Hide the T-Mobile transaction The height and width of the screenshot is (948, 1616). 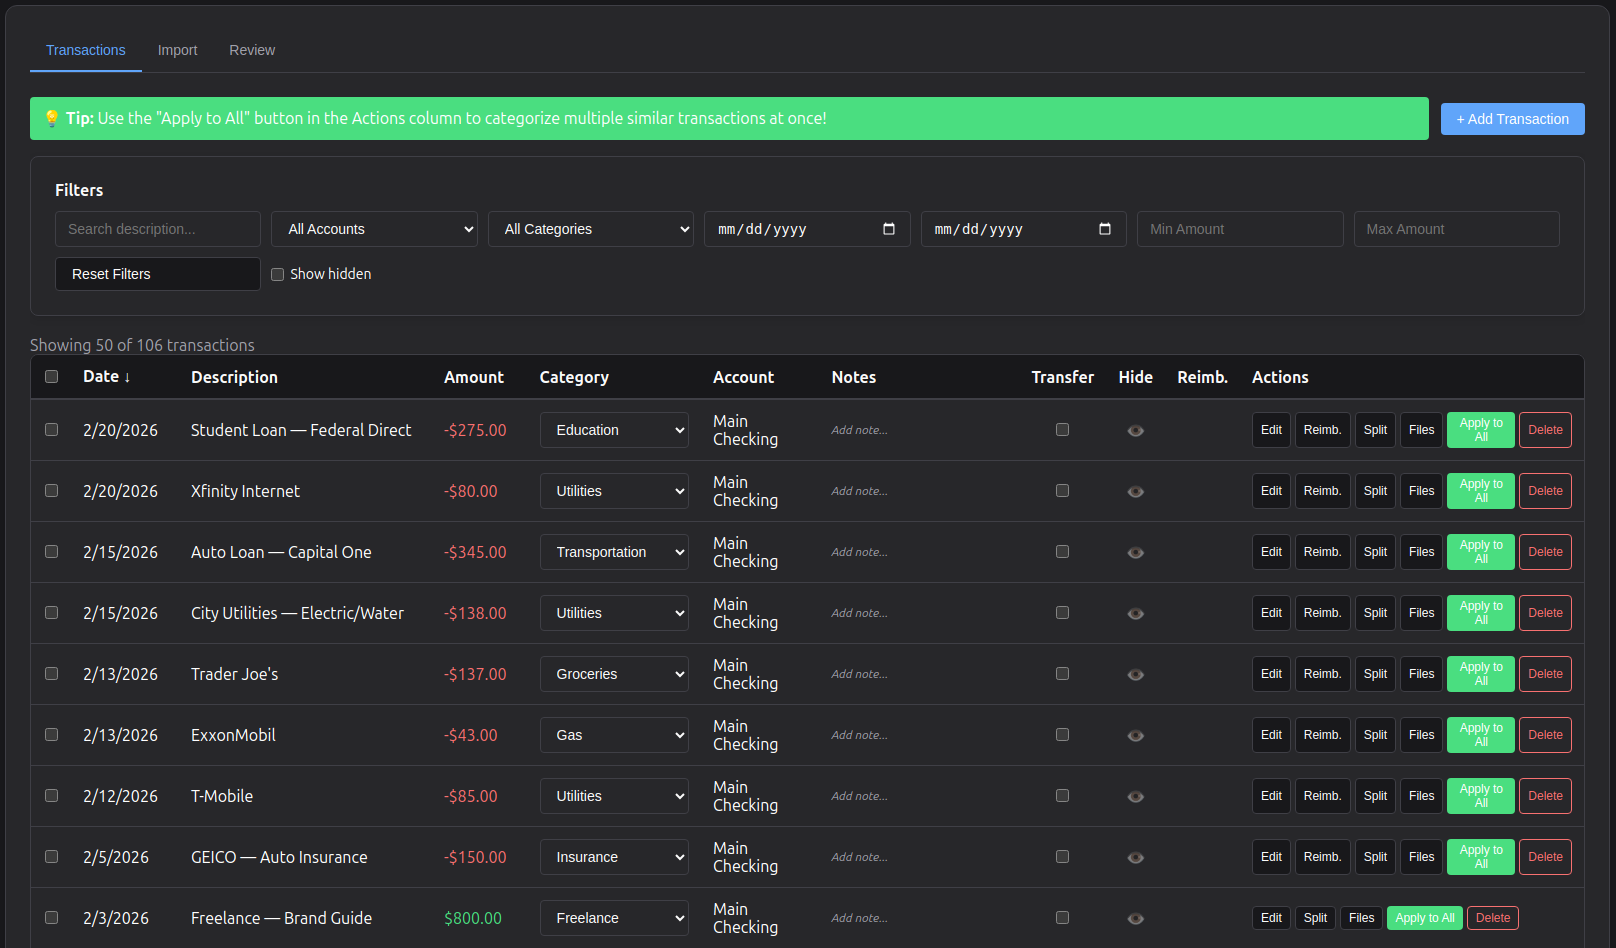click(x=1135, y=796)
